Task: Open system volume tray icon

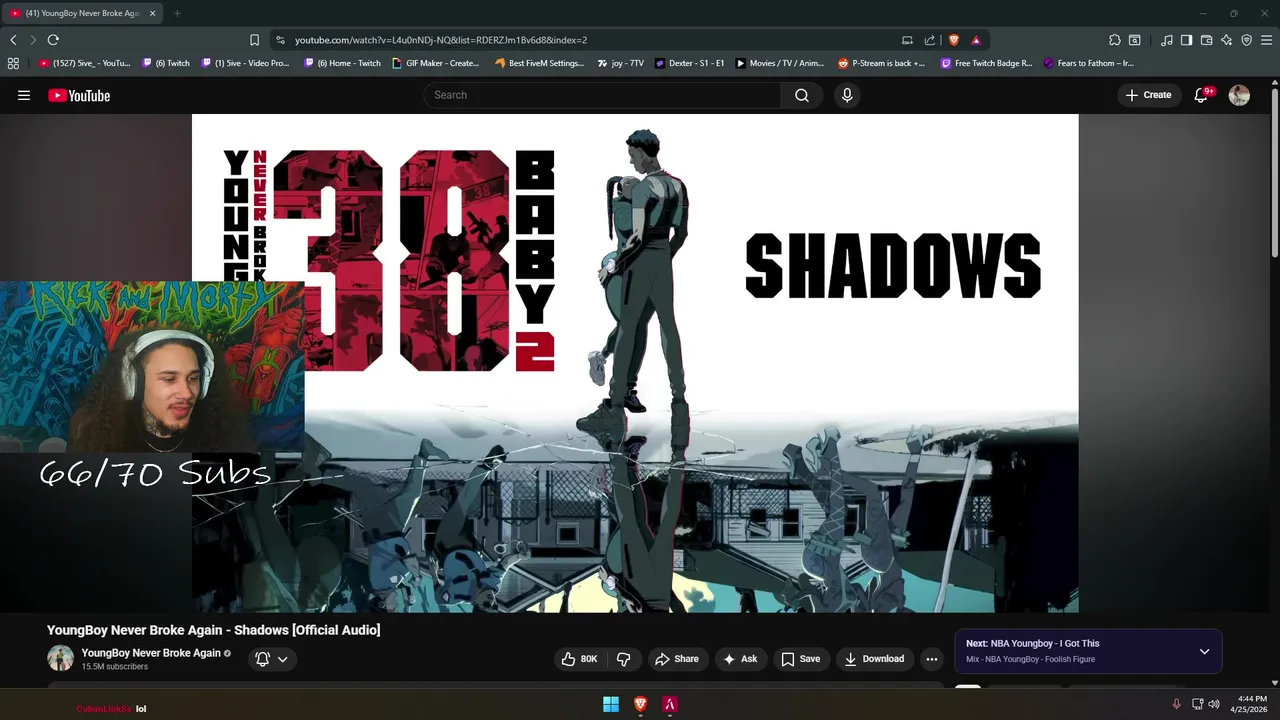Action: tap(1214, 704)
